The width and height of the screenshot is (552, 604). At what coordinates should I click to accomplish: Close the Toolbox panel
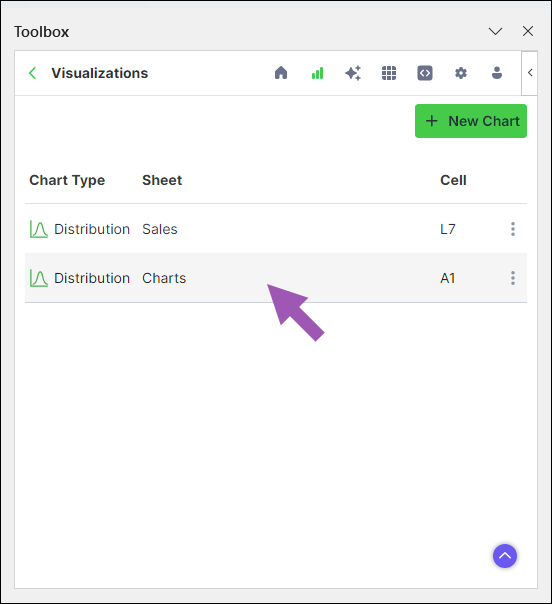tap(528, 31)
